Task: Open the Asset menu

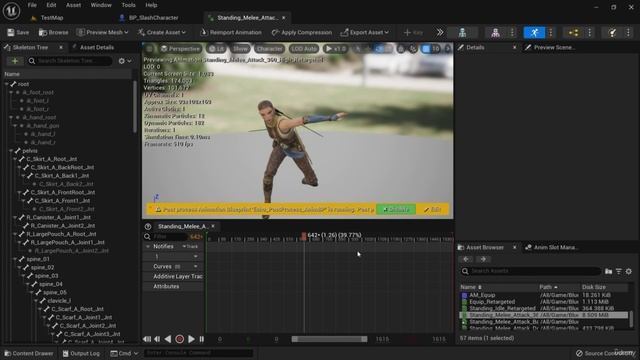Action: point(73,5)
